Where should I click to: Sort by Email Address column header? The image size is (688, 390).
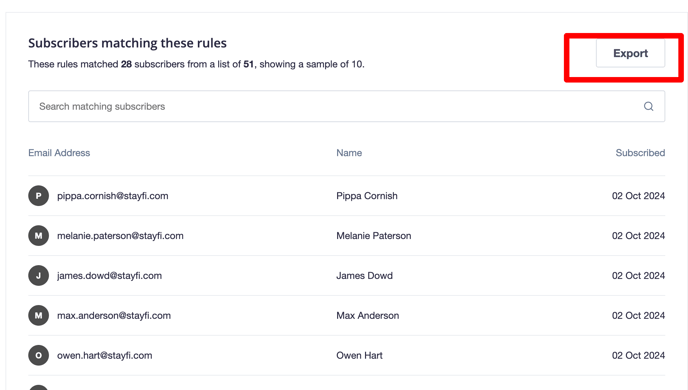click(x=59, y=153)
